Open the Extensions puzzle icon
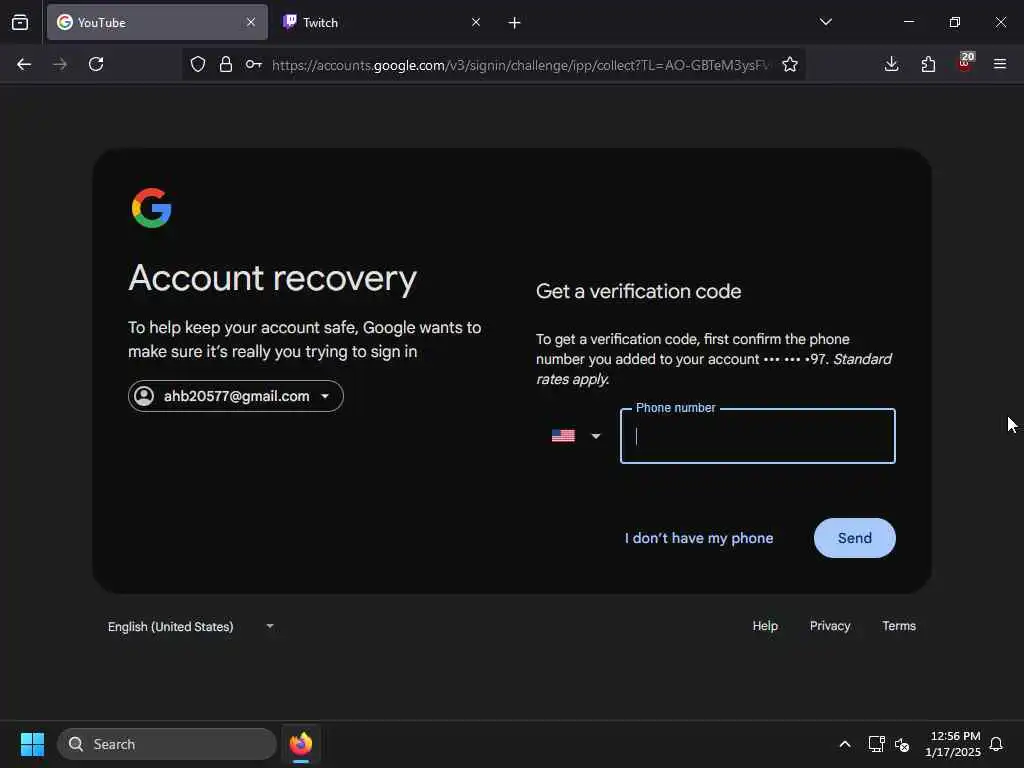The width and height of the screenshot is (1024, 768). coord(928,64)
